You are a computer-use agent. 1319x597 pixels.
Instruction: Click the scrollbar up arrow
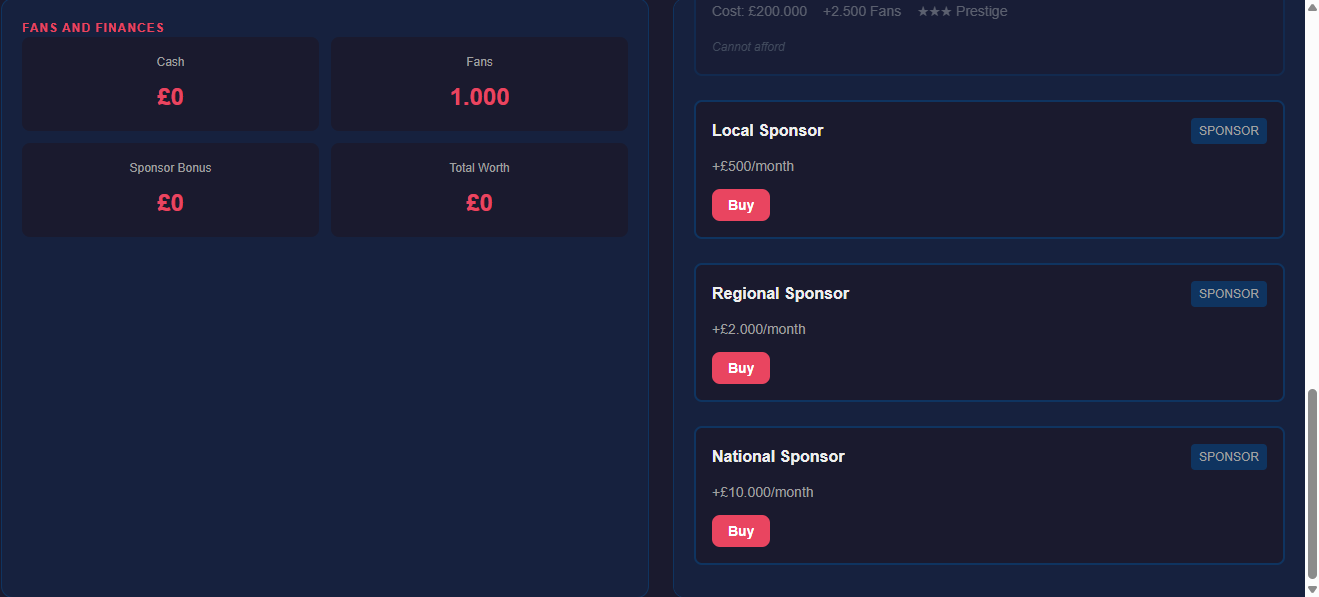click(1312, 6)
